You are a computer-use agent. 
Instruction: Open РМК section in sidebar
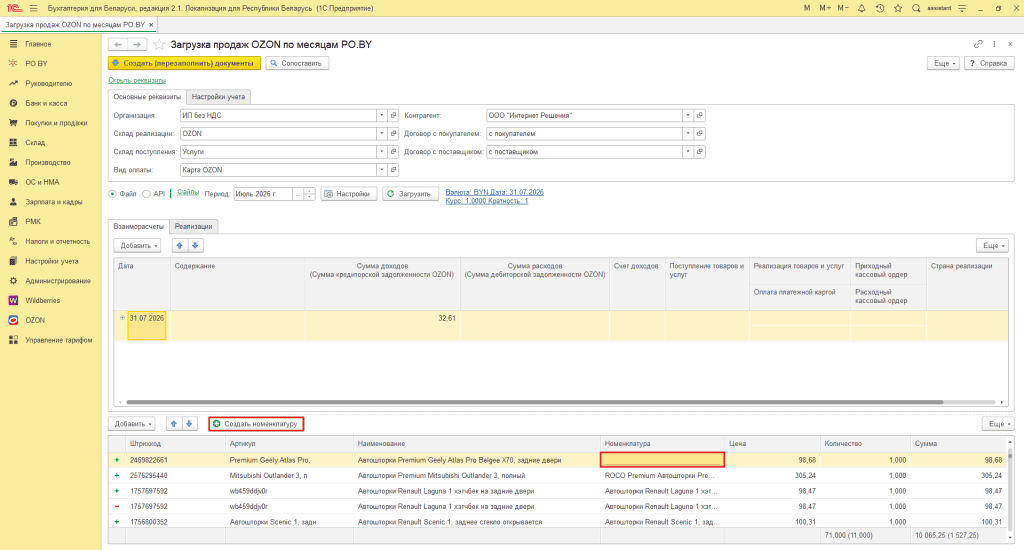click(x=33, y=221)
